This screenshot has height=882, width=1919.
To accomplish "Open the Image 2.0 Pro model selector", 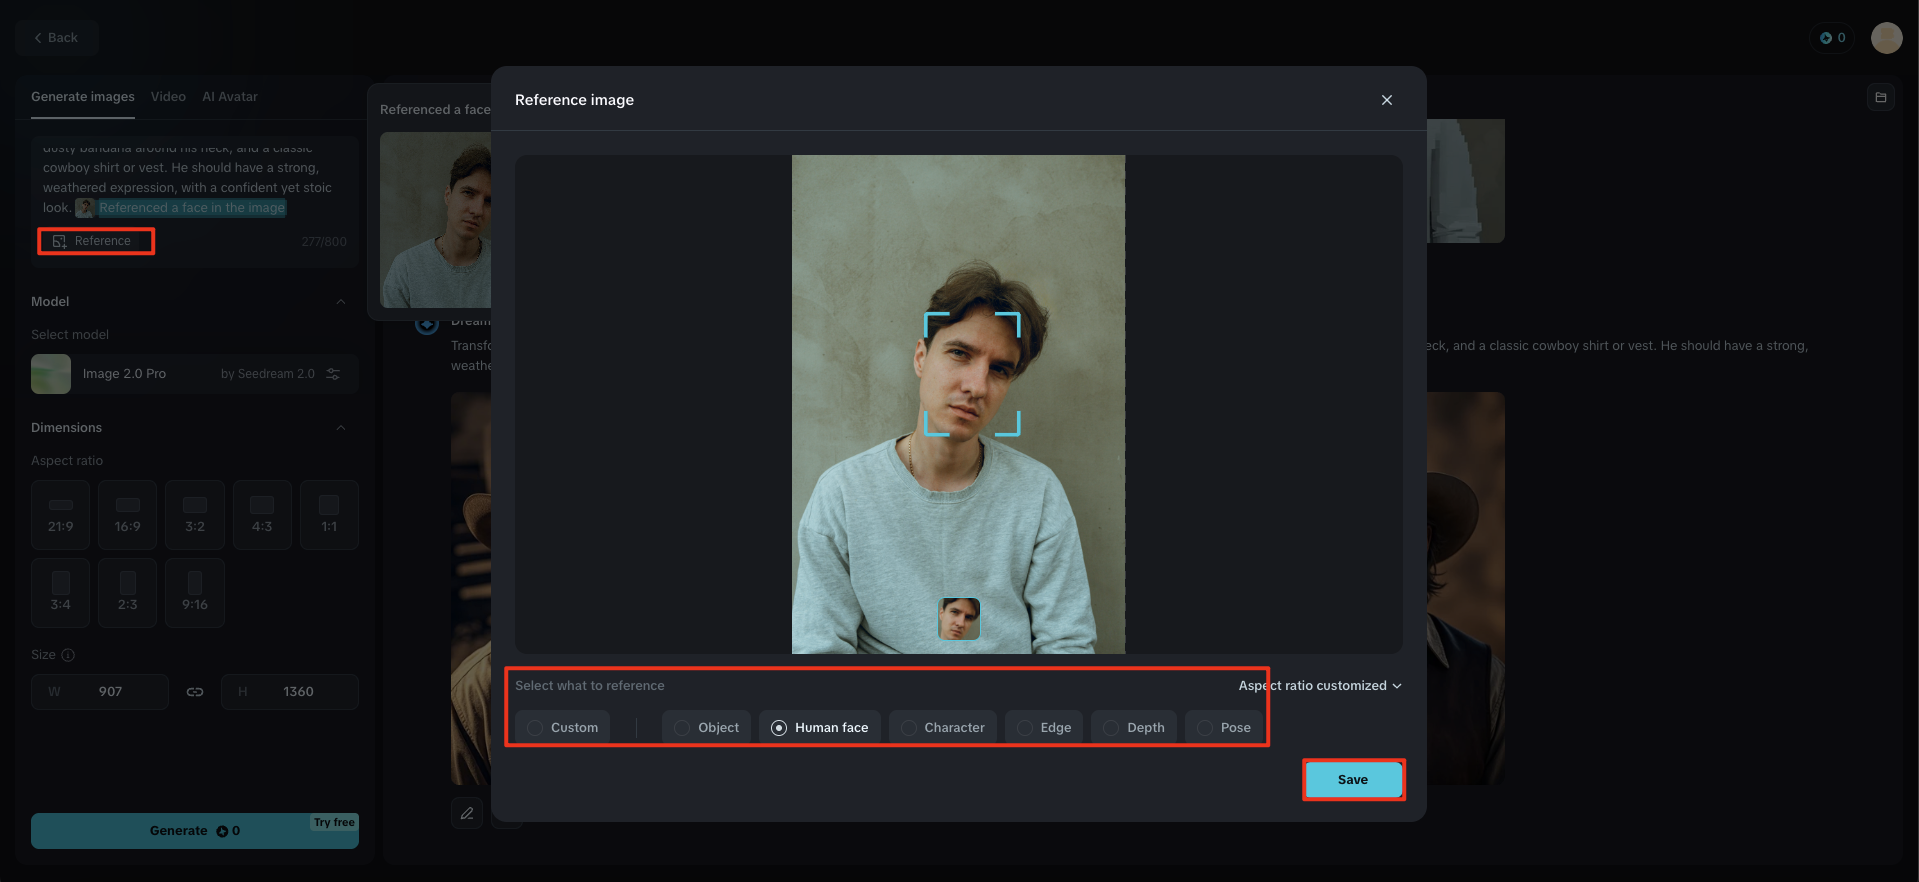I will point(195,374).
